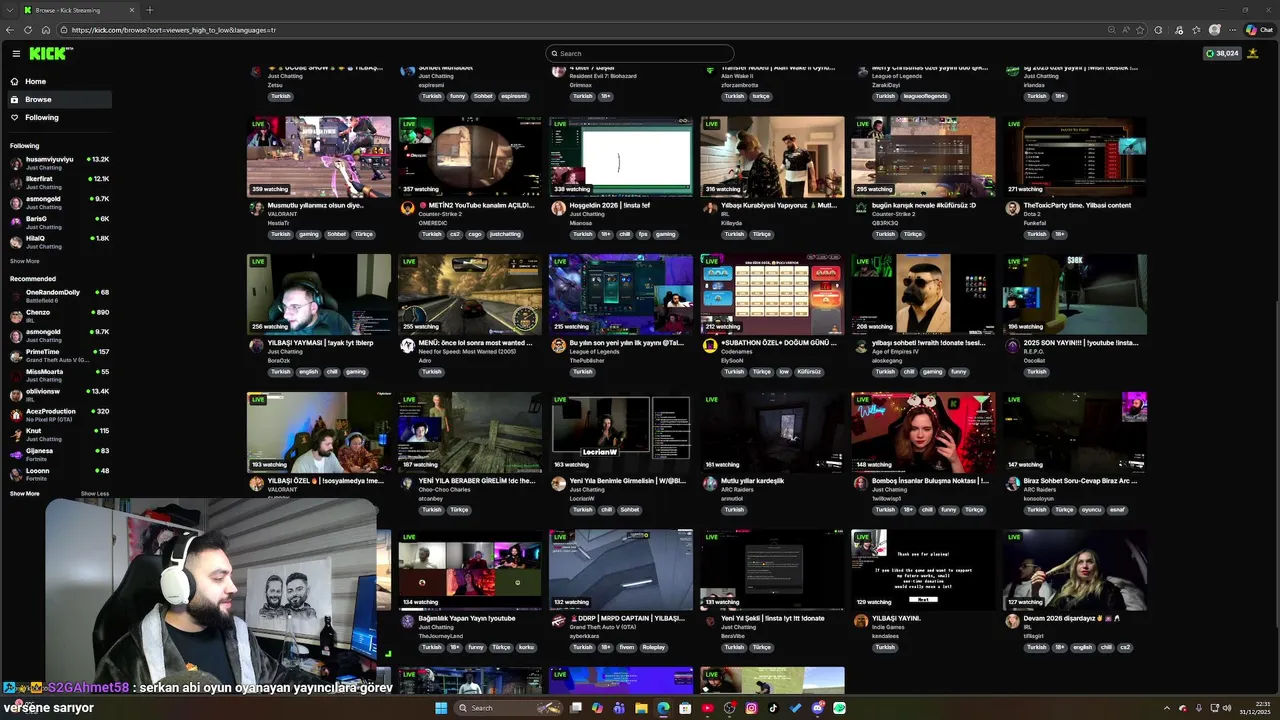Viewport: 1280px width, 720px height.
Task: Open the Copilot Chat button
Action: tap(1259, 30)
